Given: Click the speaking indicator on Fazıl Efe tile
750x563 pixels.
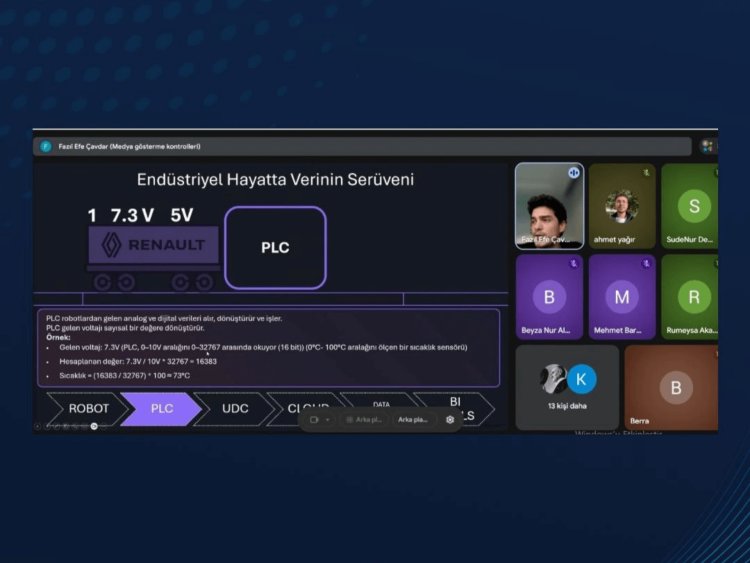Looking at the screenshot, I should click(x=574, y=173).
